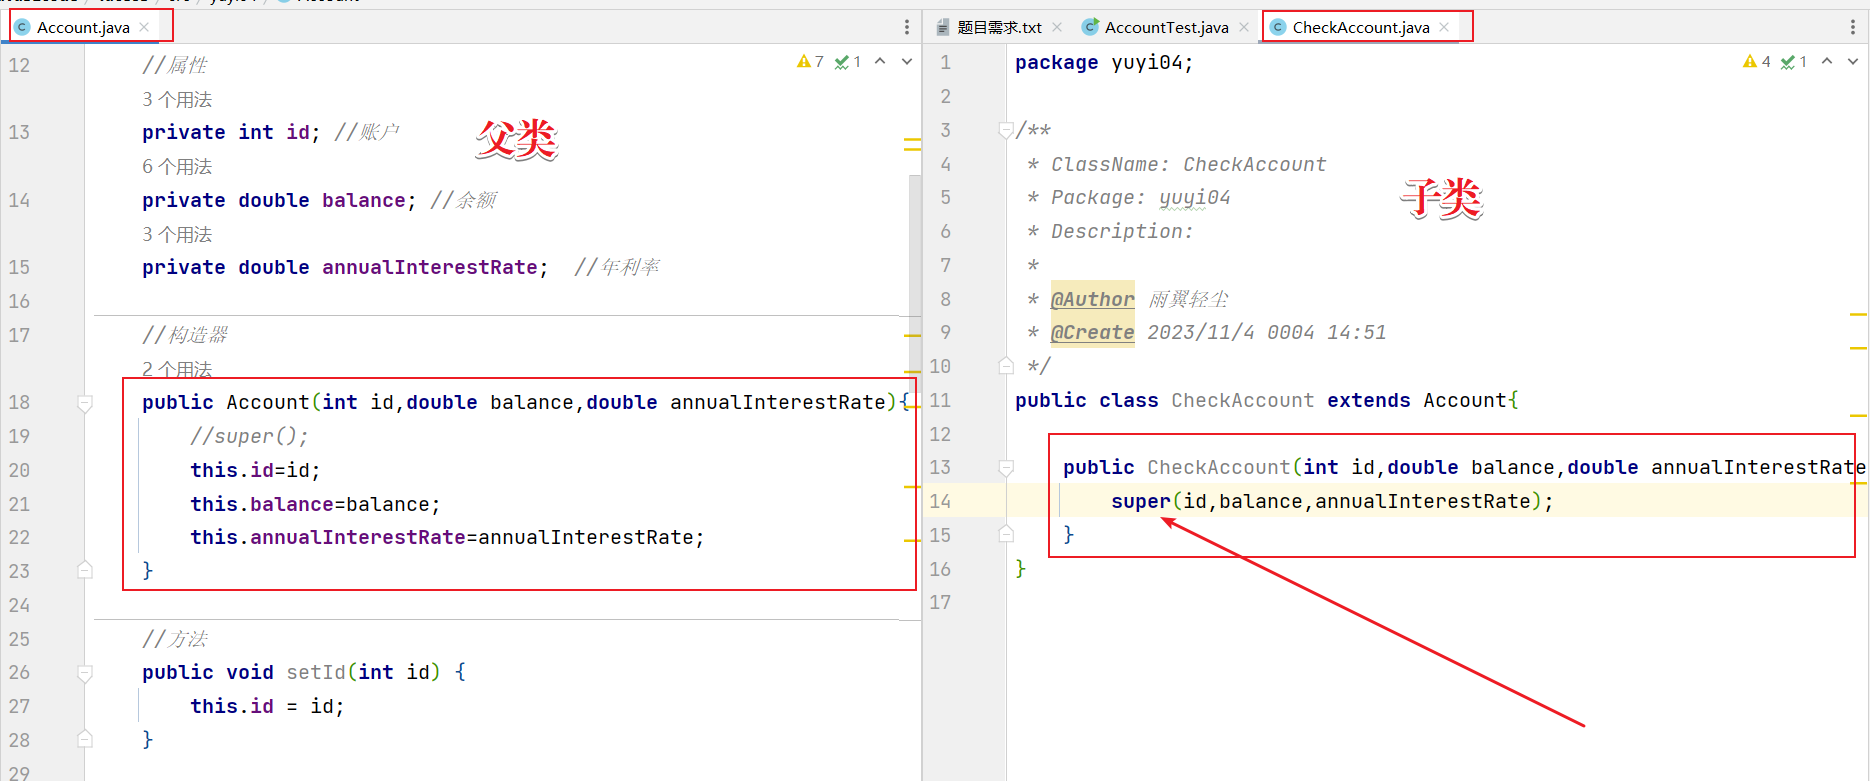Collapse the setId method at line 26
1870x781 pixels.
85,673
